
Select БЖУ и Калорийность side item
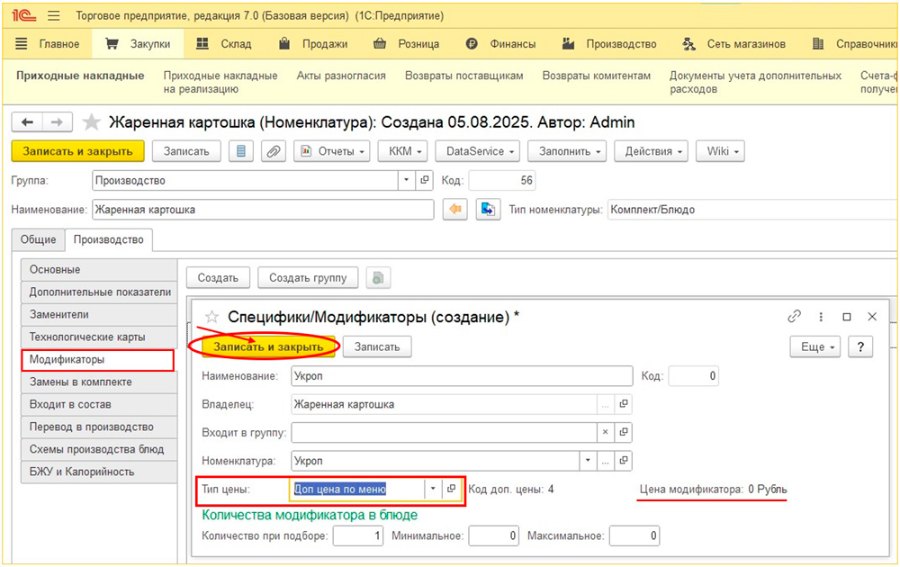tap(99, 472)
